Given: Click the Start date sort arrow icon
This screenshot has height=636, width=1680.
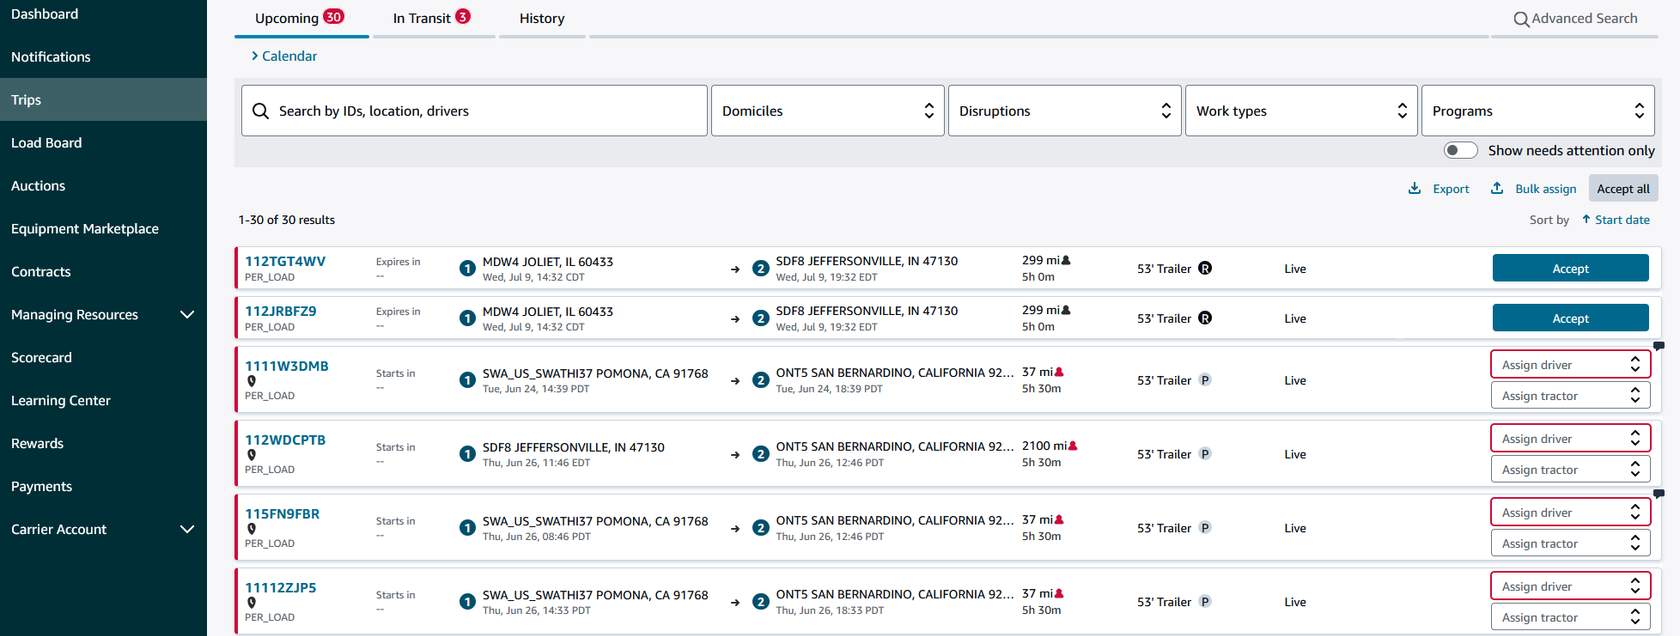Looking at the screenshot, I should coord(1586,220).
